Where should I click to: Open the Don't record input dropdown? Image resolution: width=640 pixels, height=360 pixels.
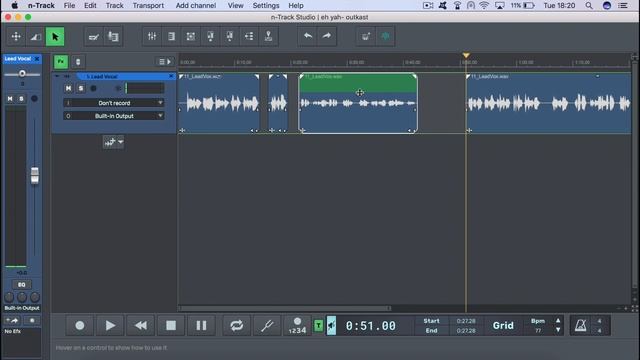114,103
